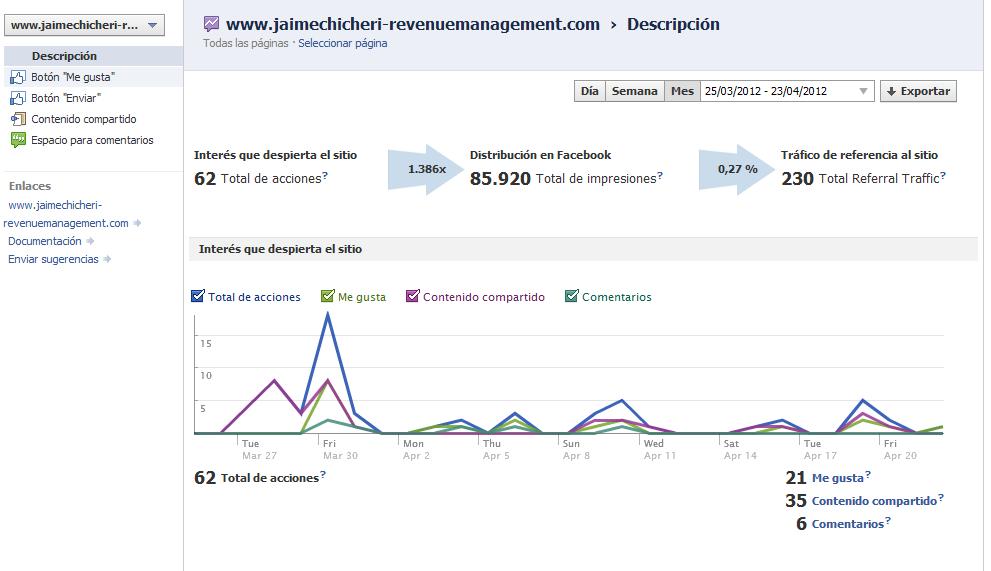Click the arrow icon after revenuemanagement.com link
This screenshot has width=991, height=571.
(137, 223)
